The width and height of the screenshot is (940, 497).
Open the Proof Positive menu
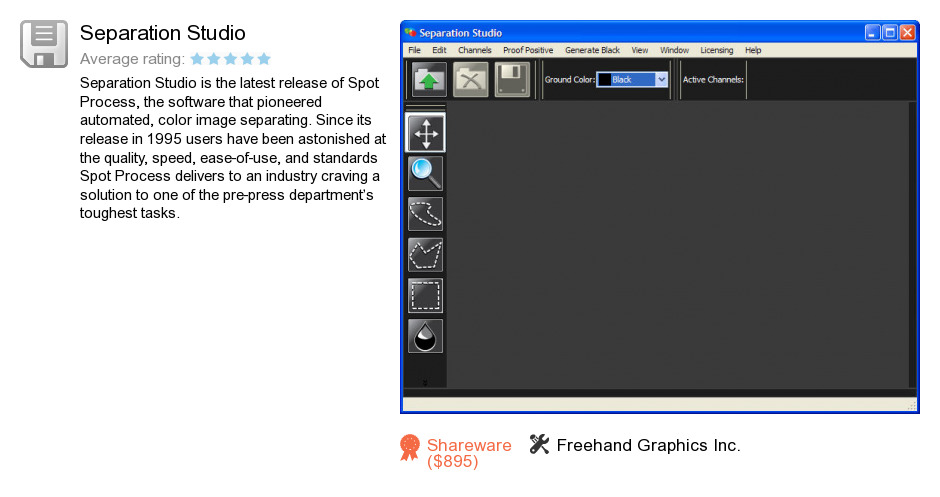coord(528,50)
